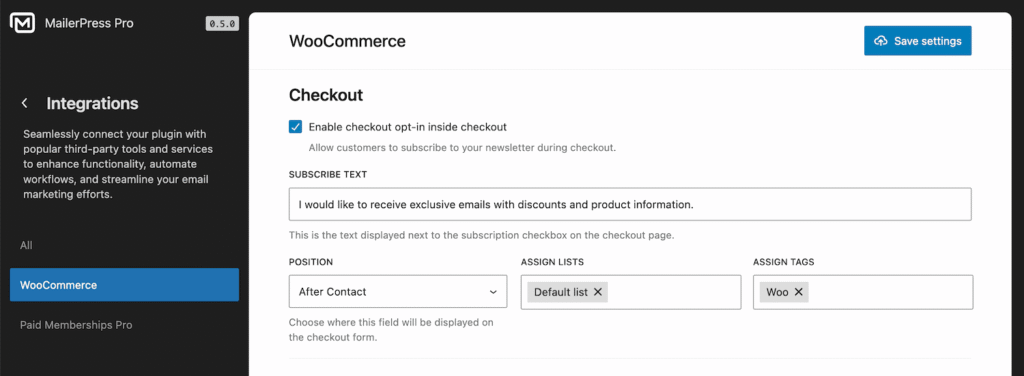The height and width of the screenshot is (376, 1024).
Task: Click the Integrations heading
Action: pyautogui.click(x=93, y=103)
